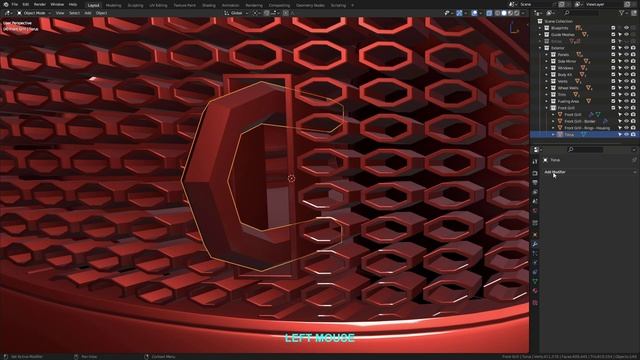This screenshot has width=640, height=360.
Task: Open the outliner display mode dropdown
Action: 551,13
